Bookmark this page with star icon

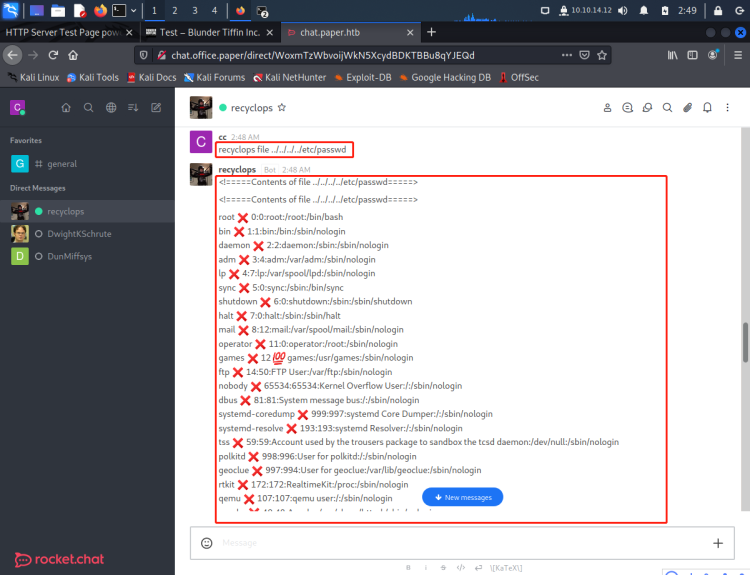click(602, 55)
